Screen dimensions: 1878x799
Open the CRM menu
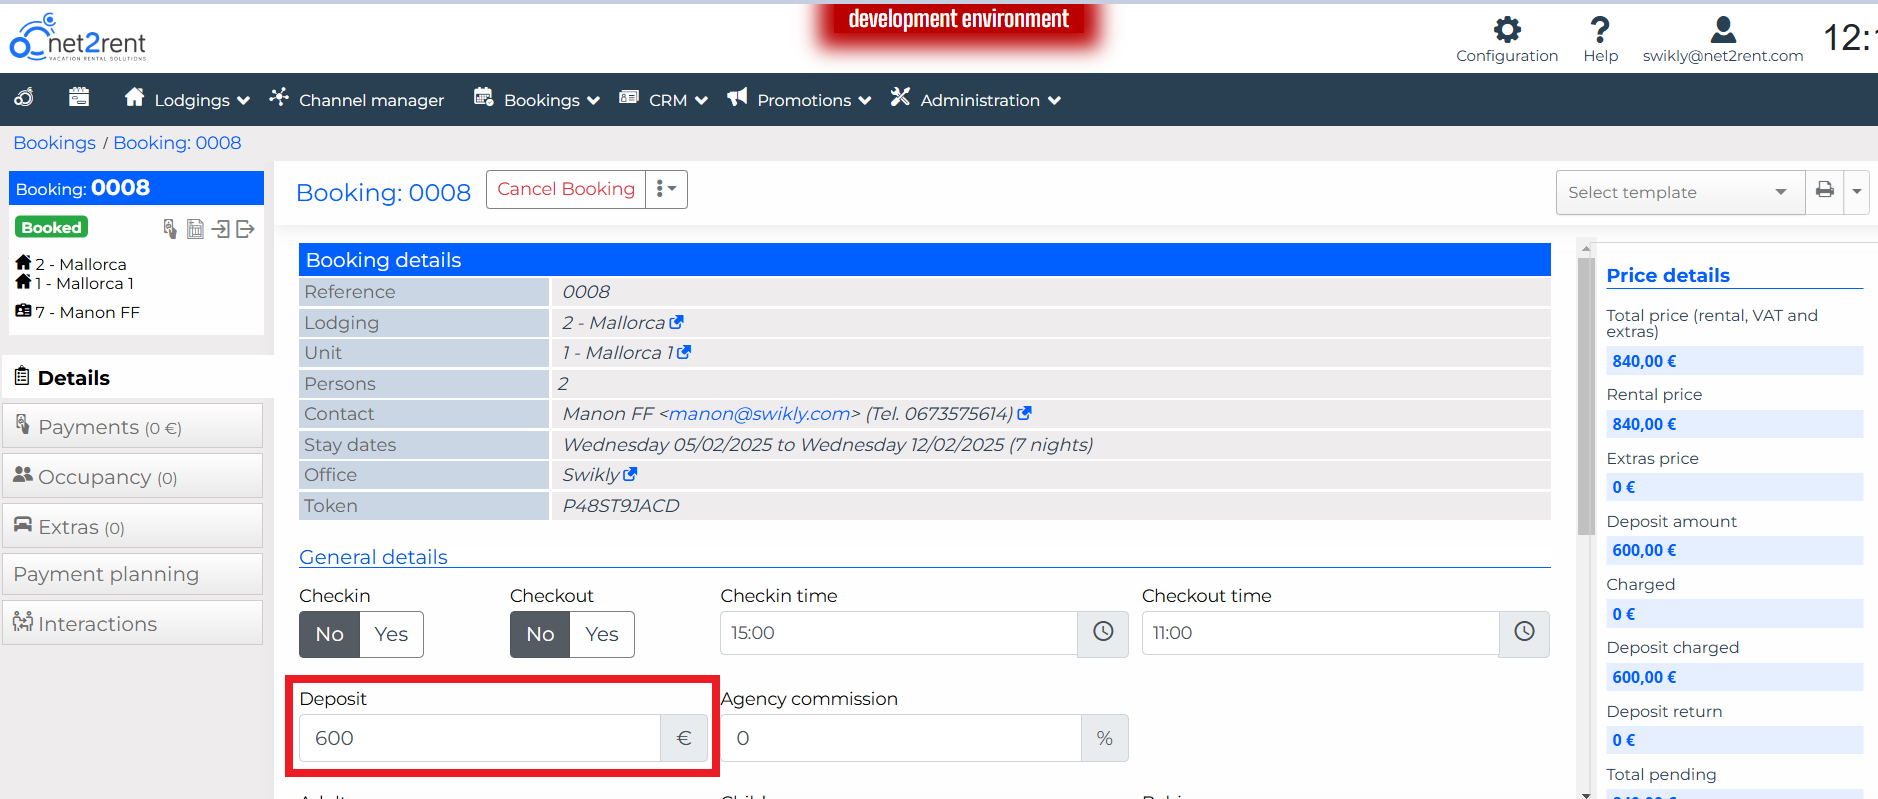(x=664, y=99)
